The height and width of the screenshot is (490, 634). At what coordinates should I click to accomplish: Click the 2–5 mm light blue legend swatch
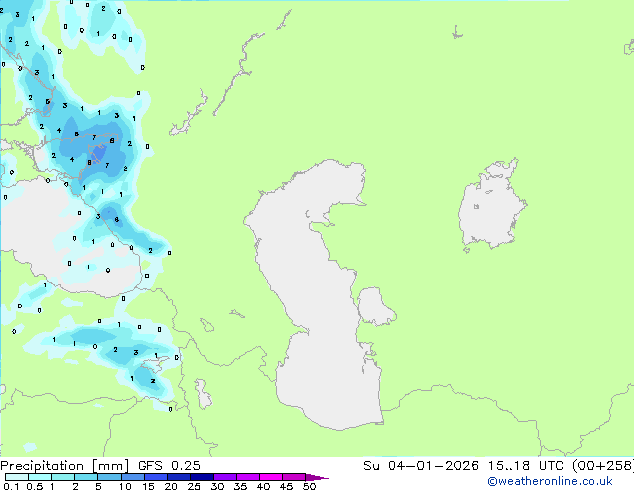coord(86,477)
